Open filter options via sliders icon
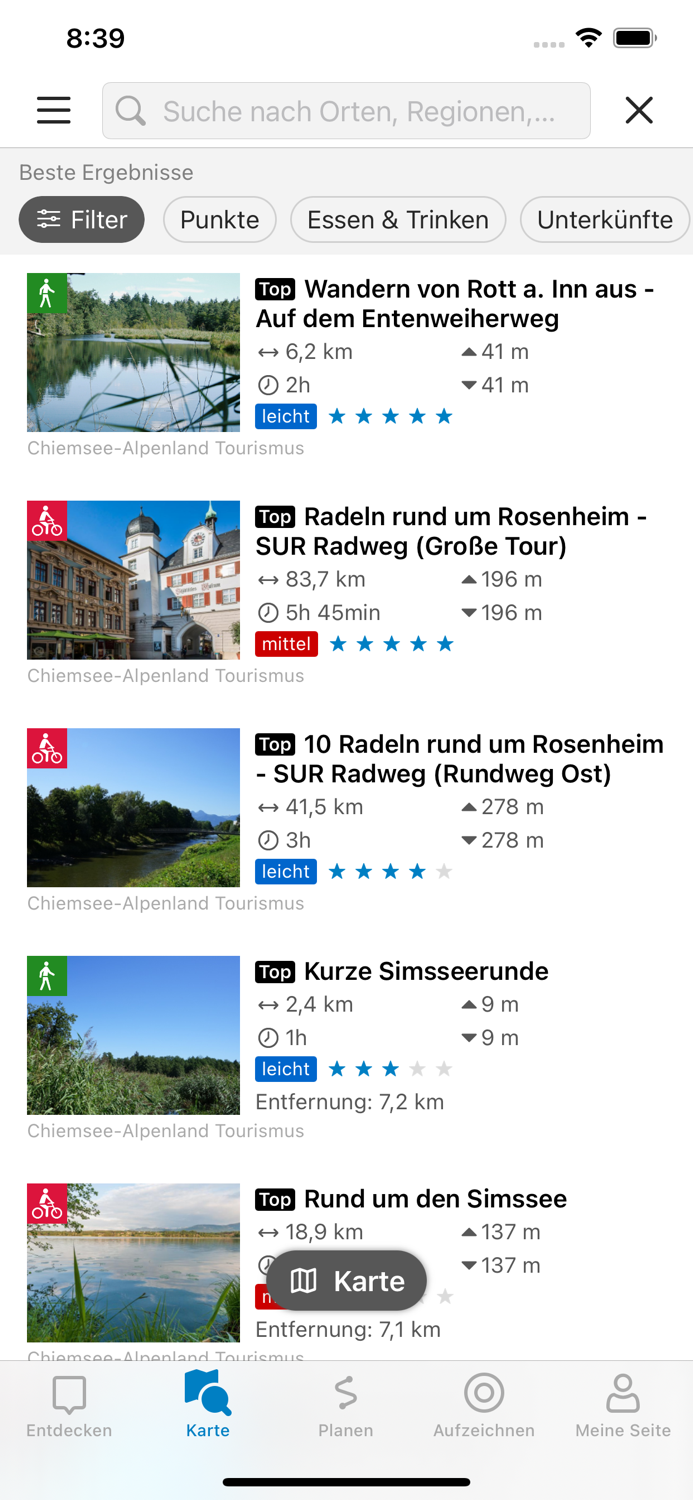The image size is (693, 1500). coord(50,219)
